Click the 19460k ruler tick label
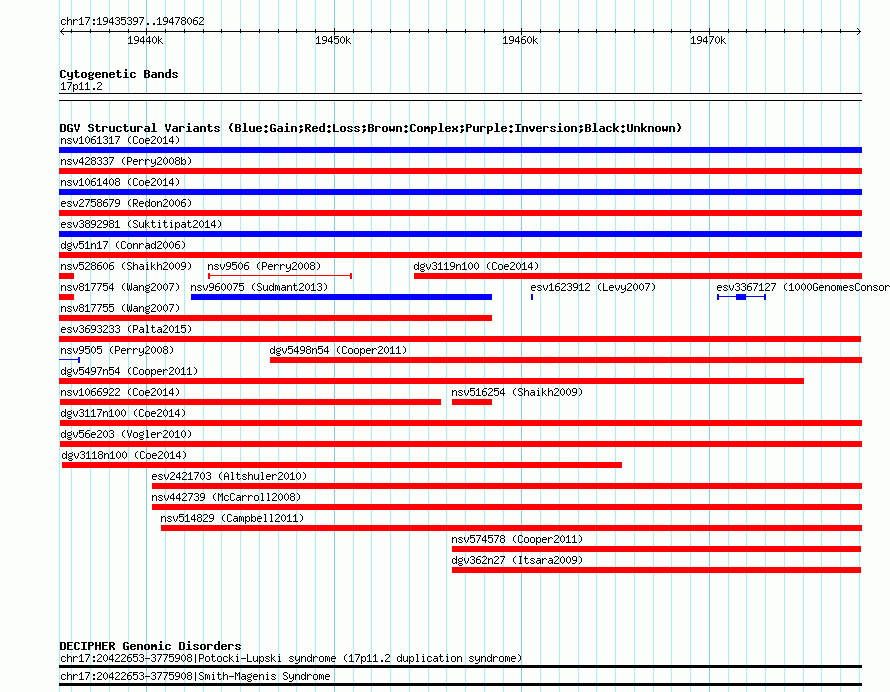 (x=520, y=40)
